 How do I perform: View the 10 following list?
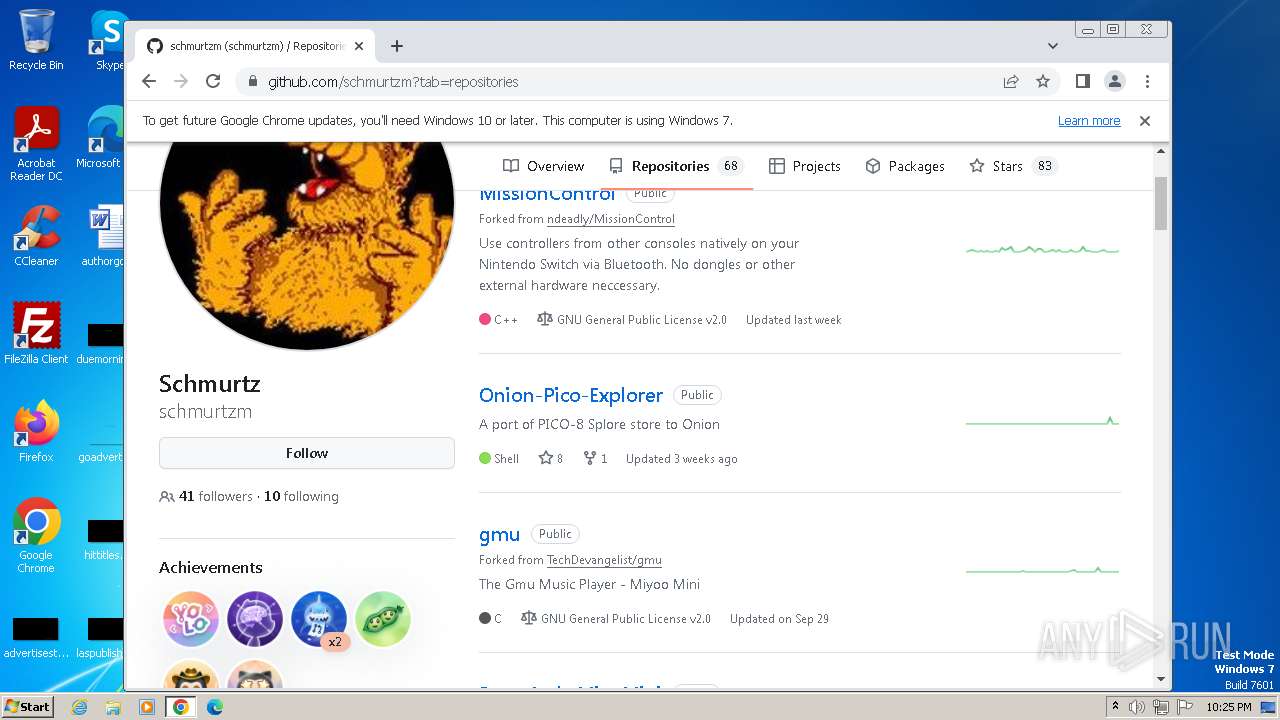(x=301, y=496)
